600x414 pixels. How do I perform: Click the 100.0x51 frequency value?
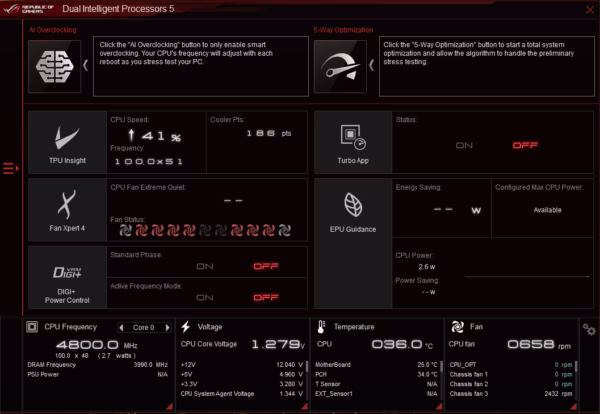point(148,161)
